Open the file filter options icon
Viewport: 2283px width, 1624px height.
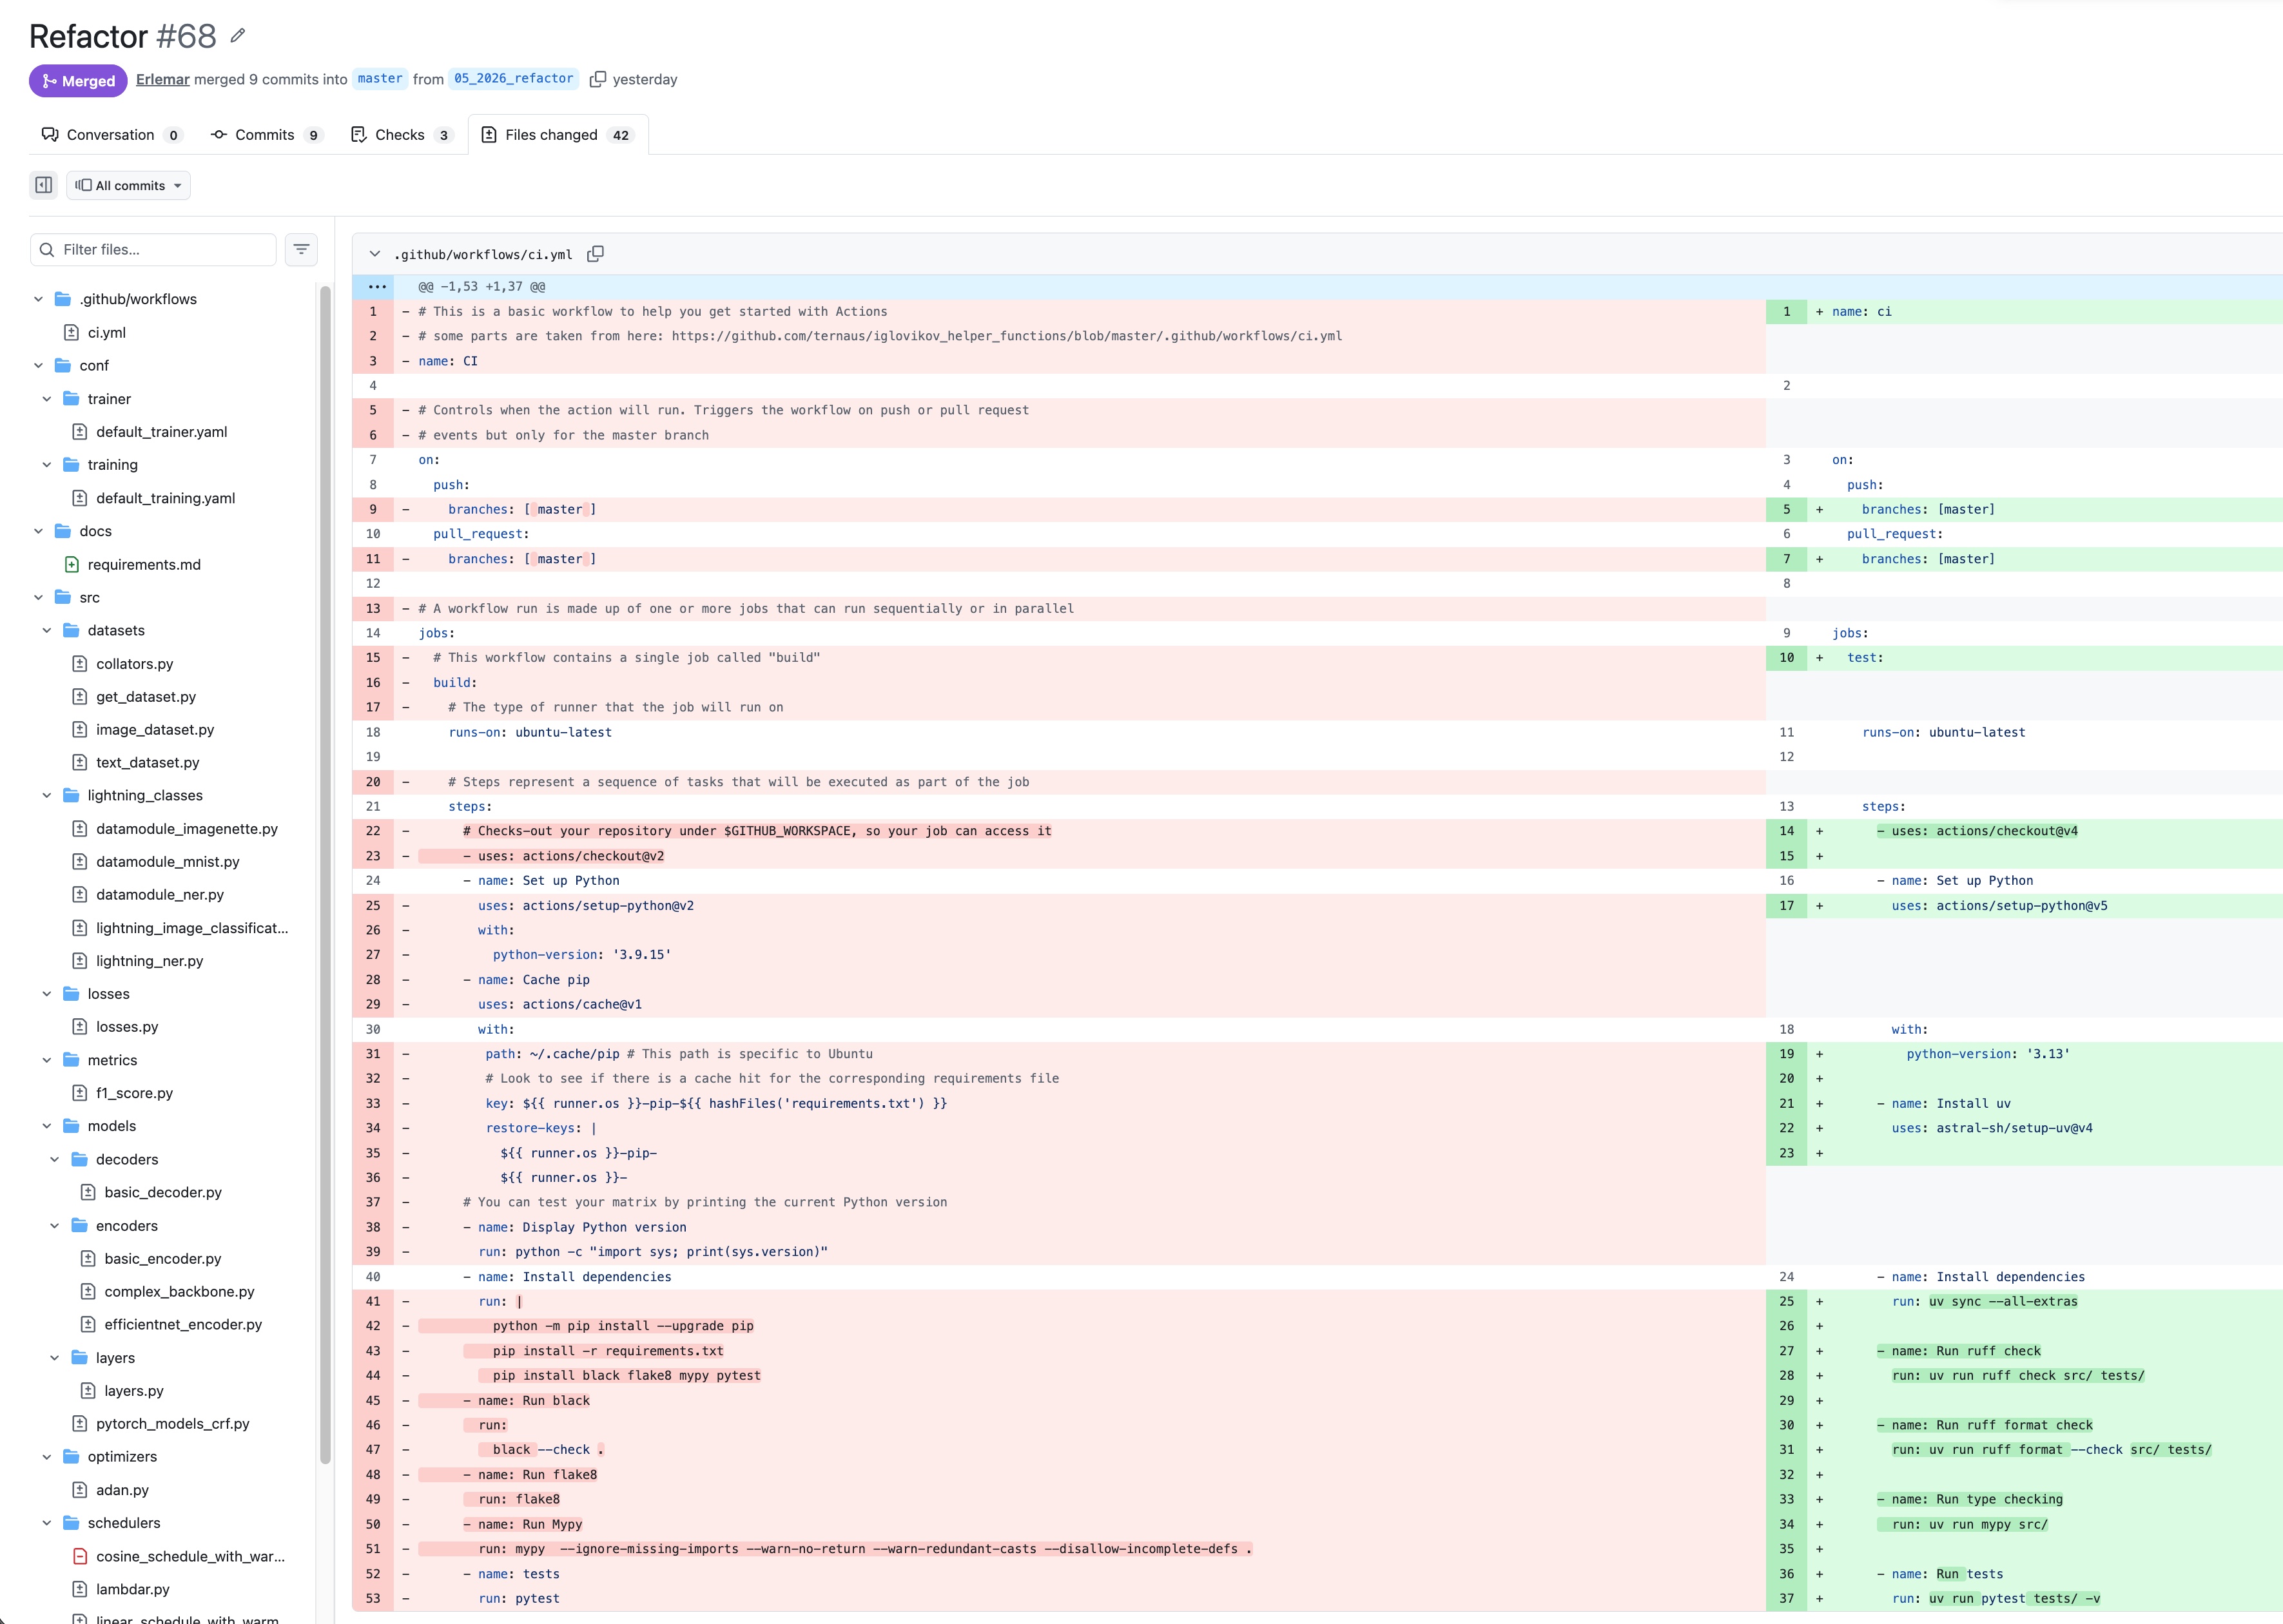point(301,249)
